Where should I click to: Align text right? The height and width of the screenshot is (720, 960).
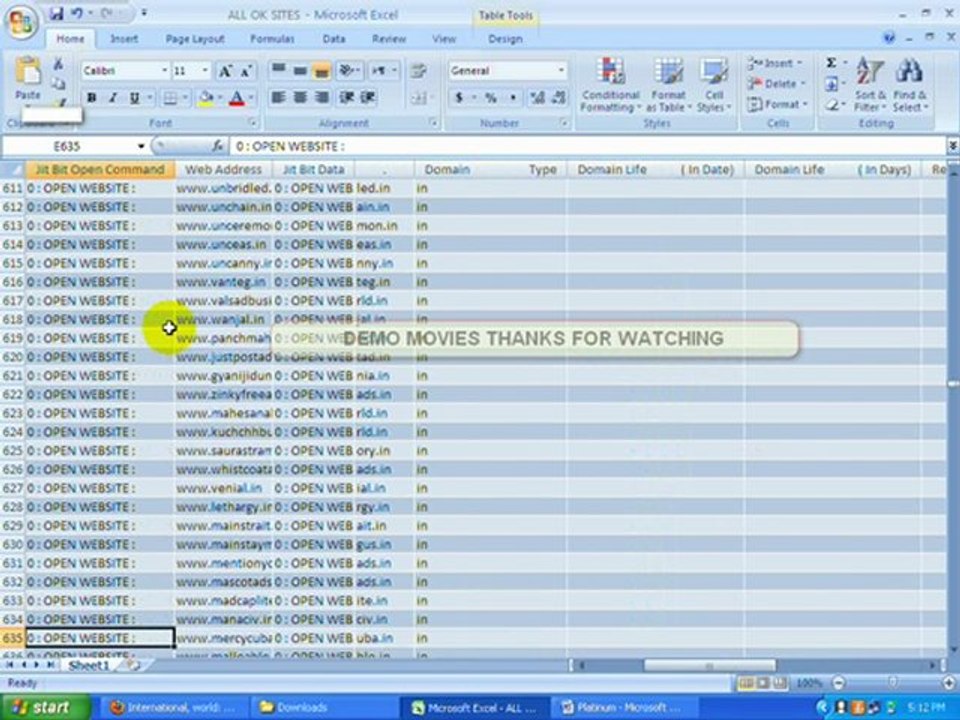coord(321,97)
